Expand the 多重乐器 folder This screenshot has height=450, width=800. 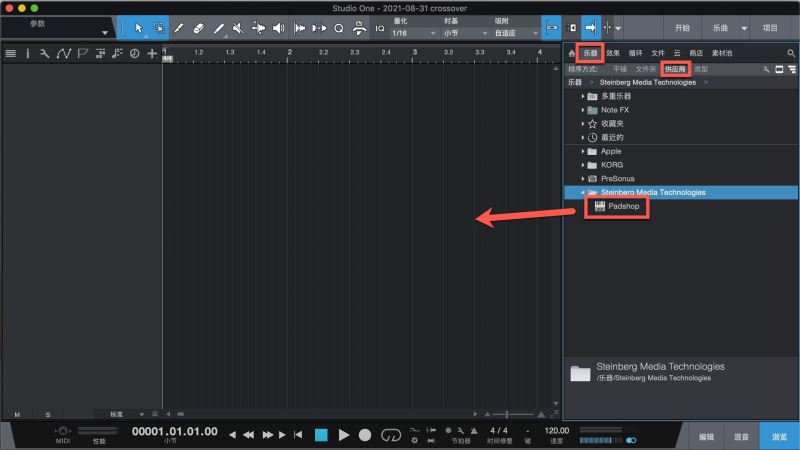click(583, 96)
